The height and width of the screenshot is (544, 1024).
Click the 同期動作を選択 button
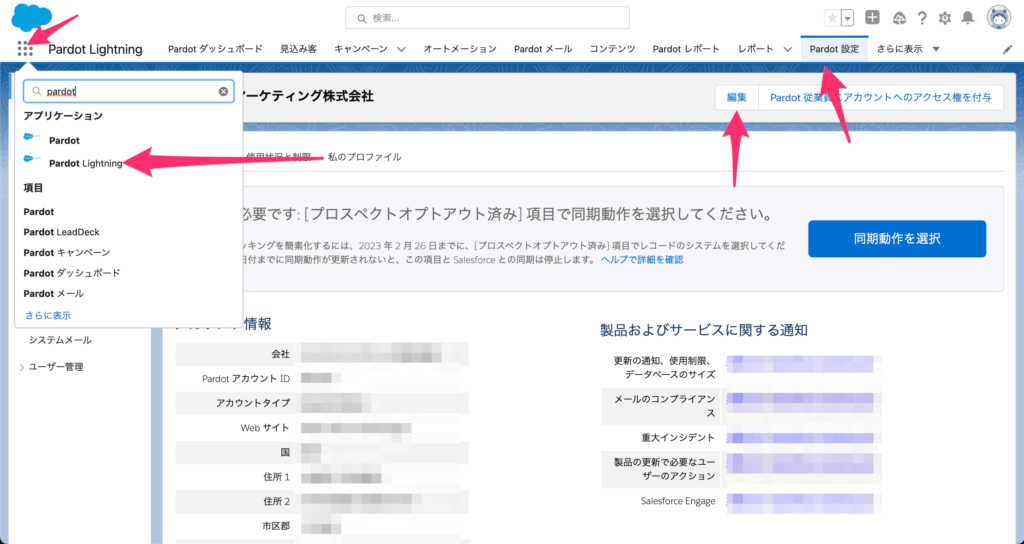(x=897, y=238)
